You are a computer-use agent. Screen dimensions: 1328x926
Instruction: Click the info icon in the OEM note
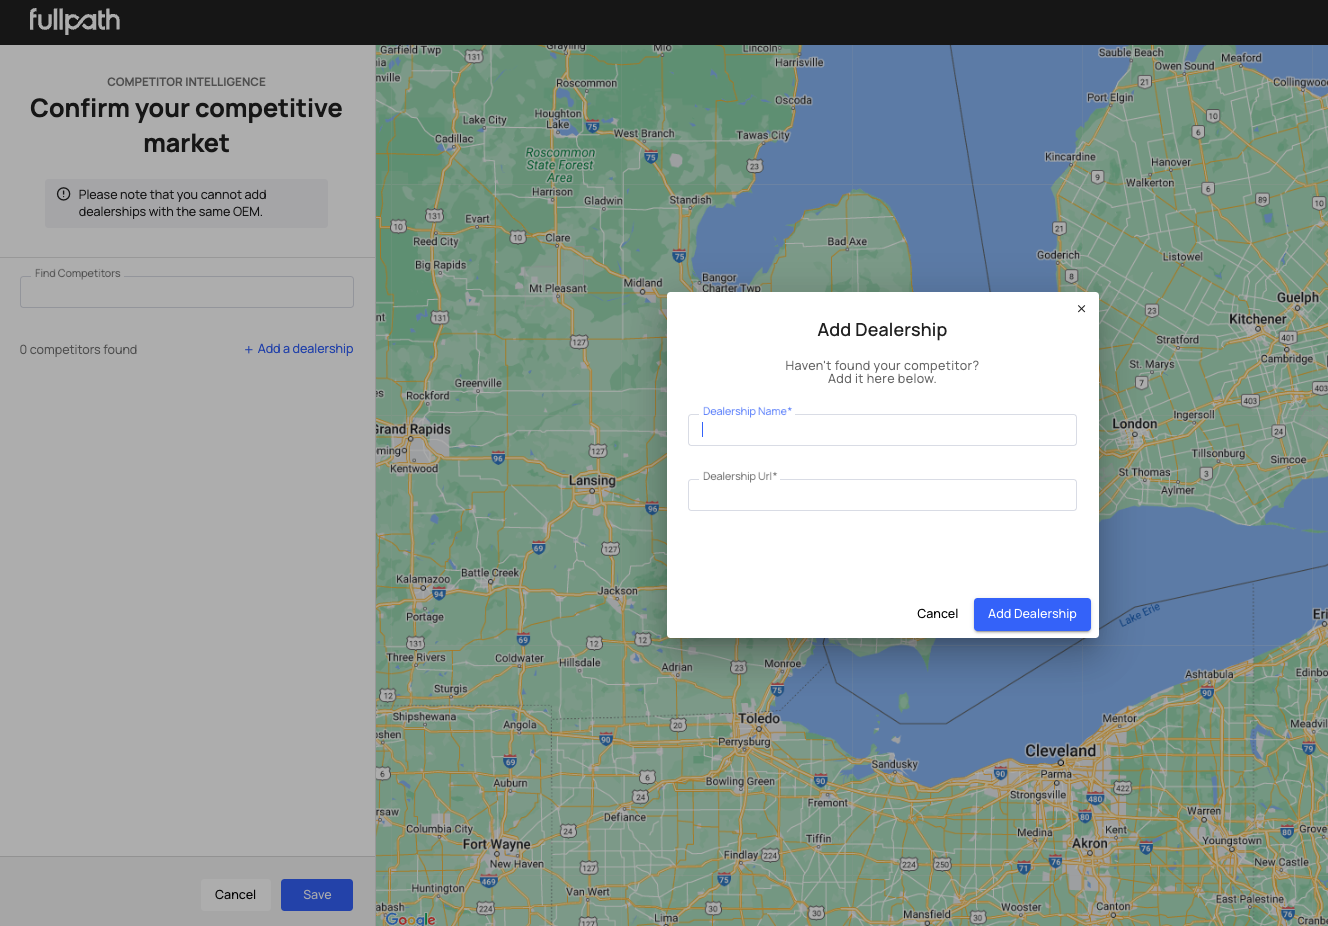pos(64,195)
